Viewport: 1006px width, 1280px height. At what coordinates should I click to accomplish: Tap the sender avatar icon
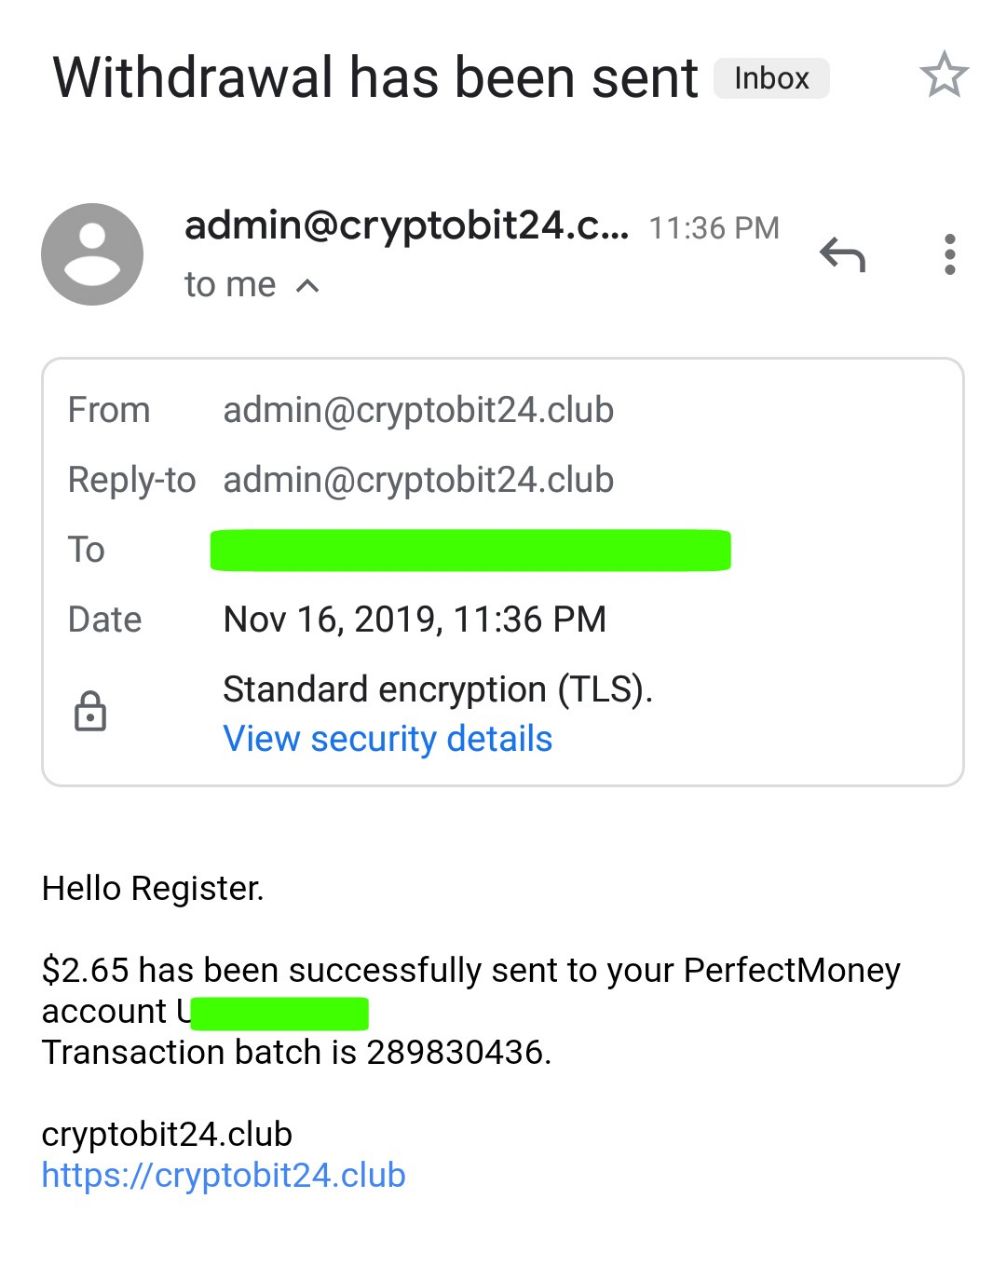pyautogui.click(x=92, y=254)
